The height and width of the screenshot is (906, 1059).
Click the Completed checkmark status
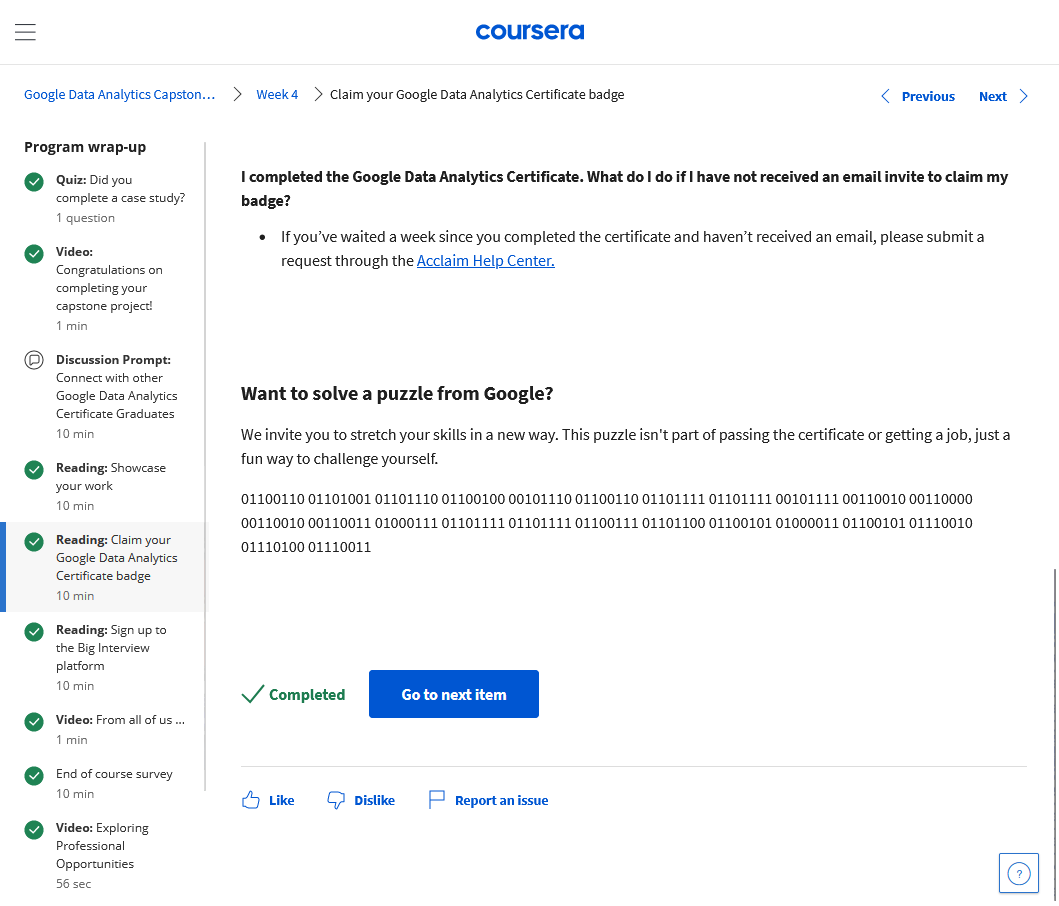click(x=293, y=694)
